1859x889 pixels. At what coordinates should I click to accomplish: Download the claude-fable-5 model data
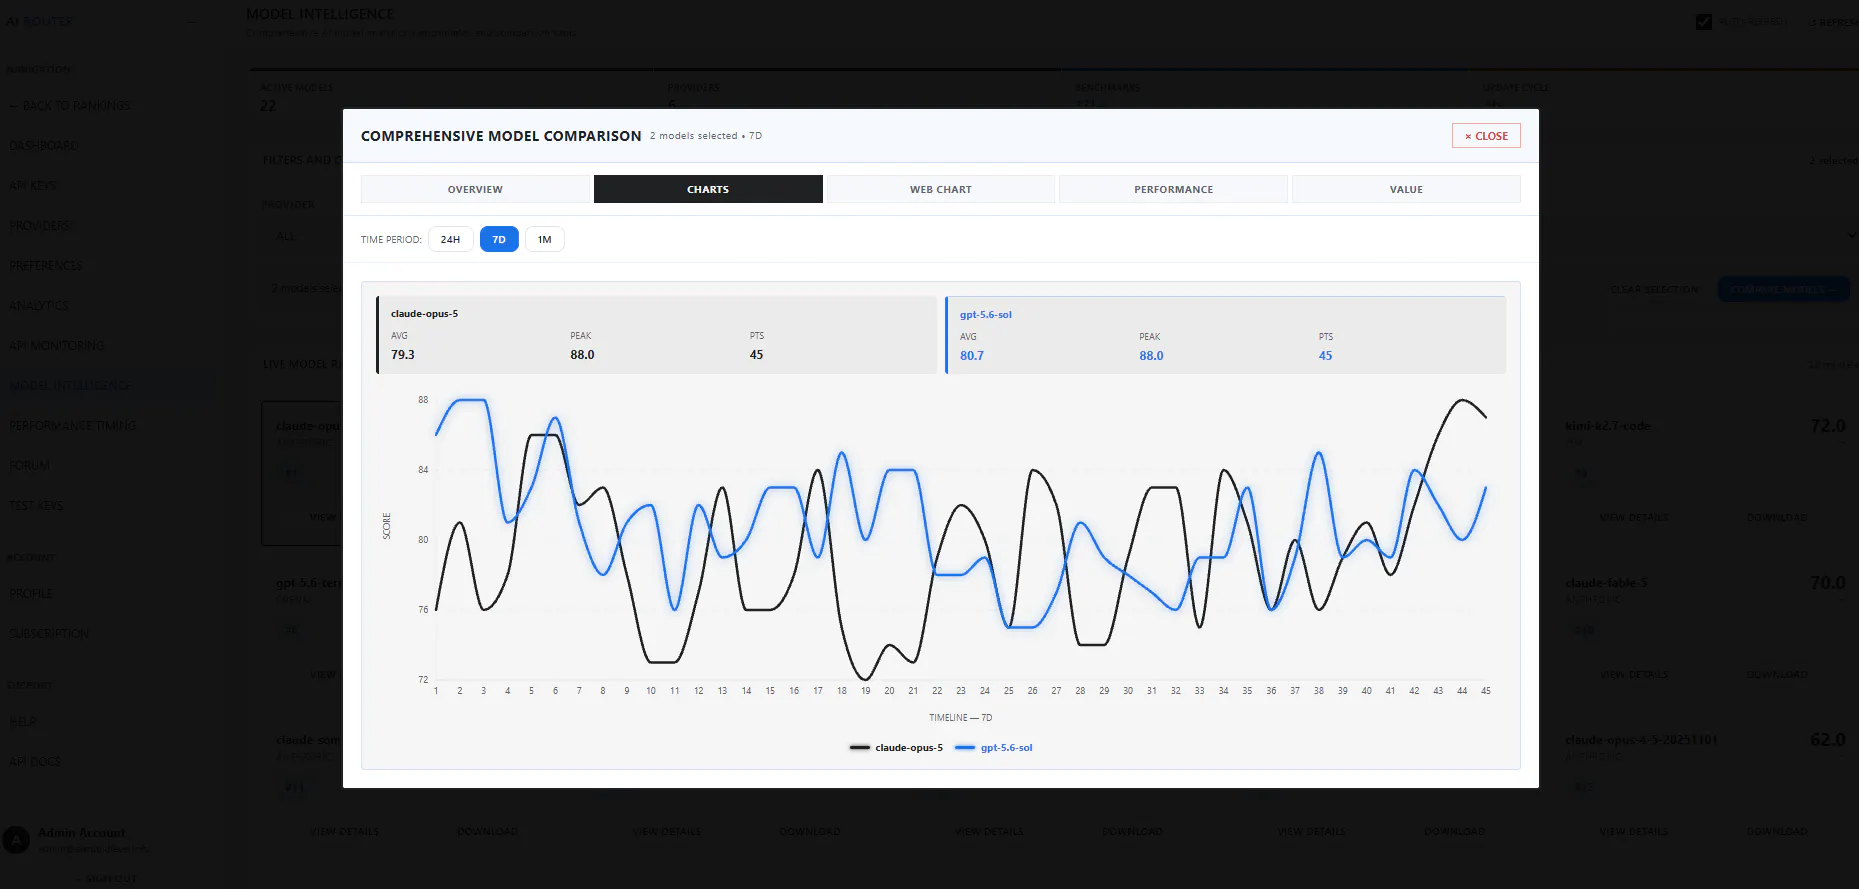pyautogui.click(x=1777, y=675)
